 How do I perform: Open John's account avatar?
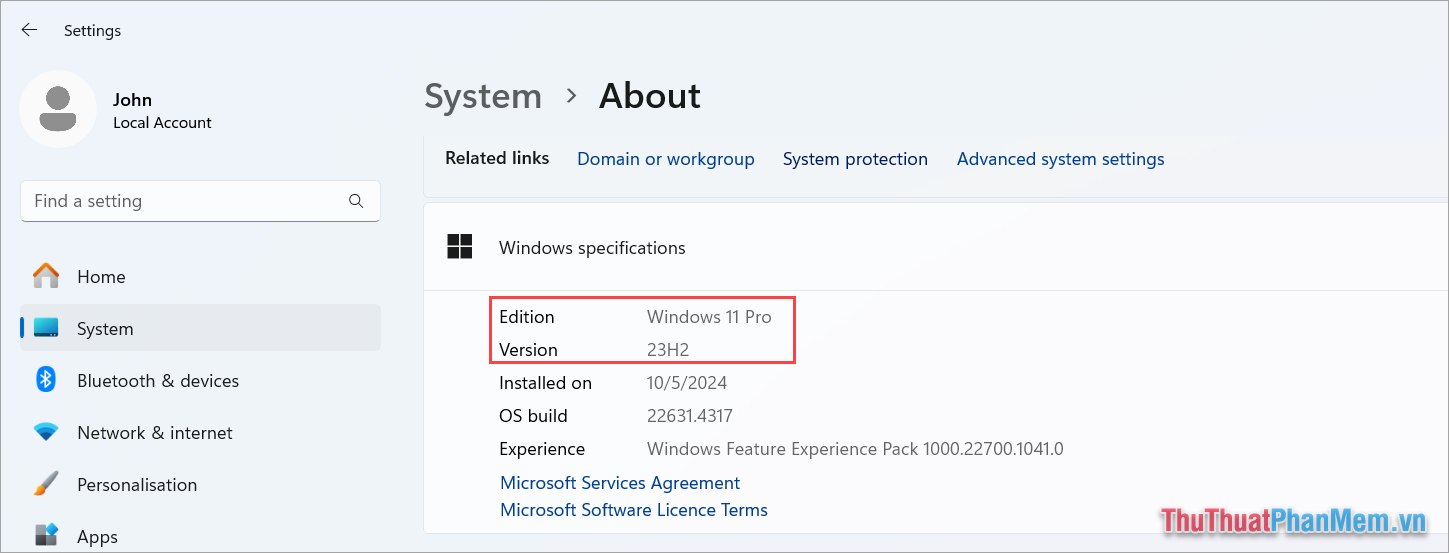click(58, 110)
